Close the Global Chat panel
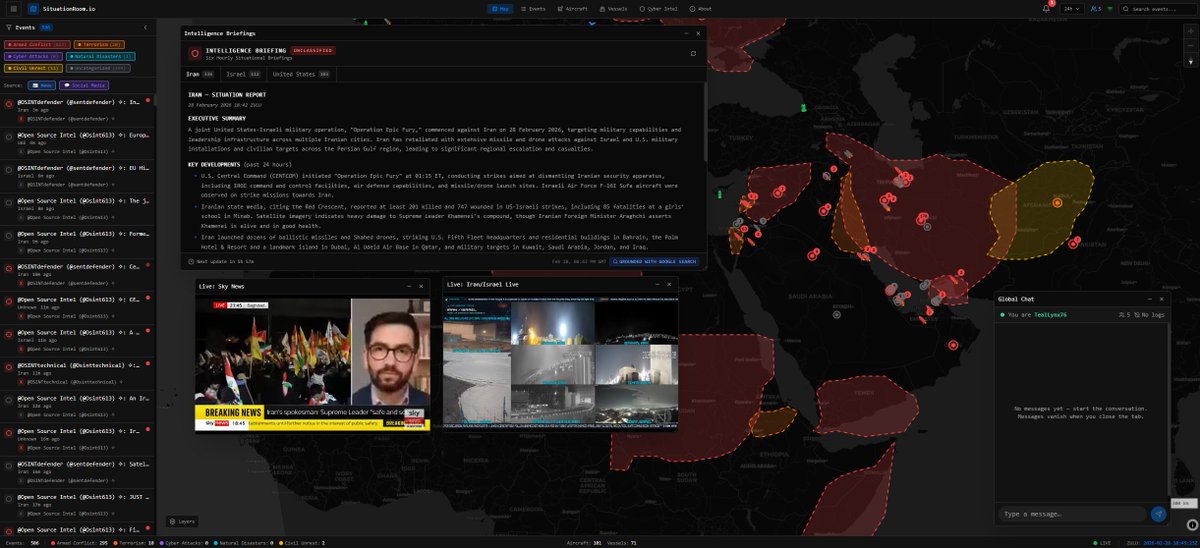This screenshot has height=548, width=1200. pos(1161,299)
